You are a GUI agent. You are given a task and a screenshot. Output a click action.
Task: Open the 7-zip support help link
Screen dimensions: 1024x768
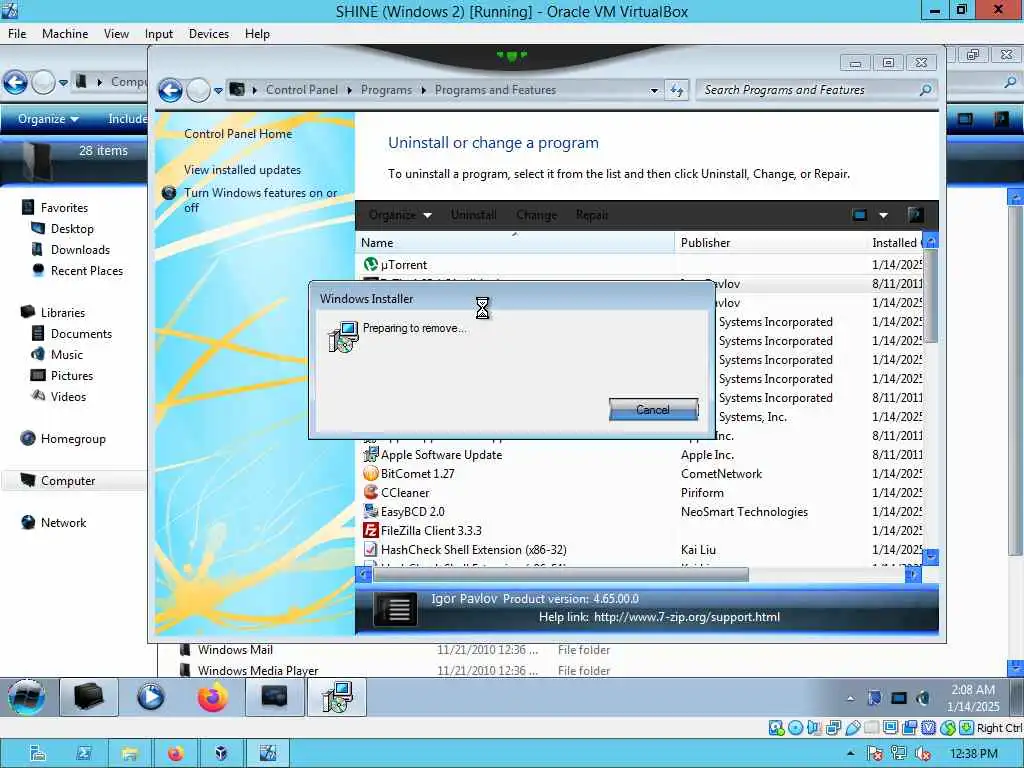point(686,617)
